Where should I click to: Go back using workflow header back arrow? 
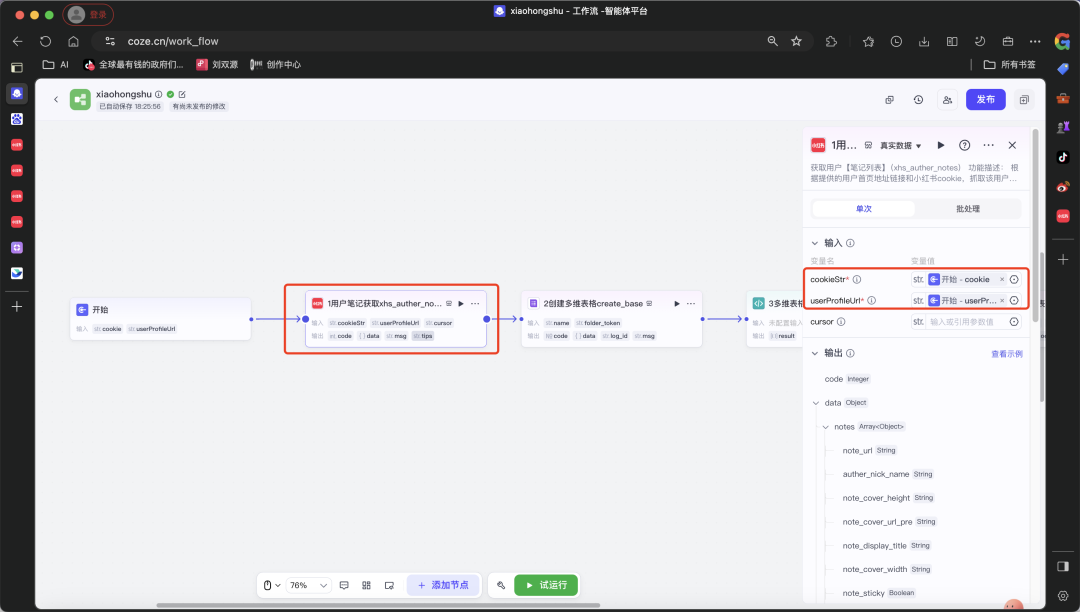point(56,100)
